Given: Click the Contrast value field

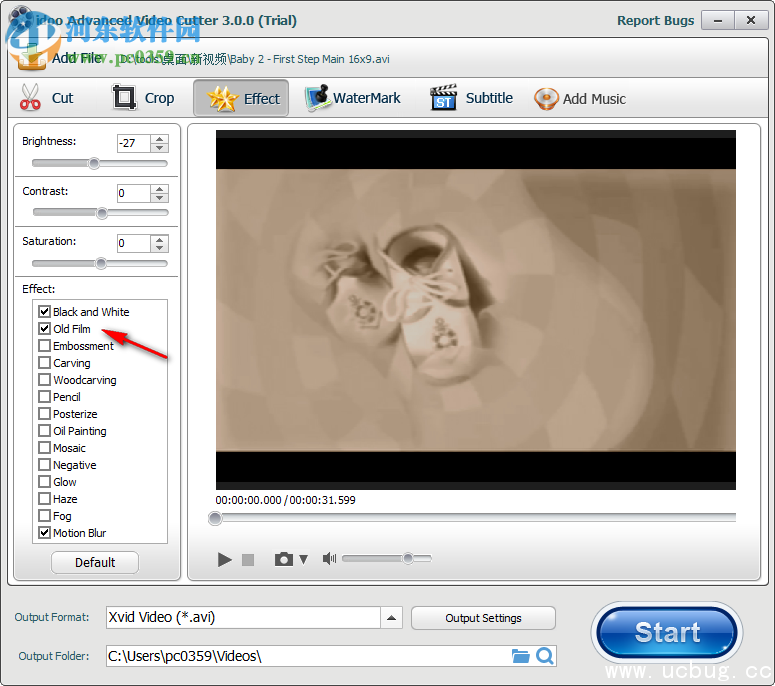Looking at the screenshot, I should [133, 193].
